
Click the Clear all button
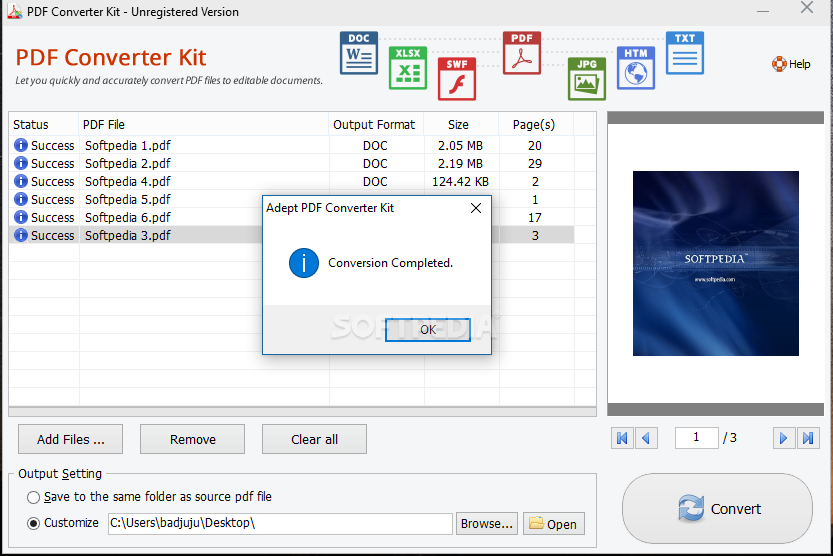tap(314, 439)
